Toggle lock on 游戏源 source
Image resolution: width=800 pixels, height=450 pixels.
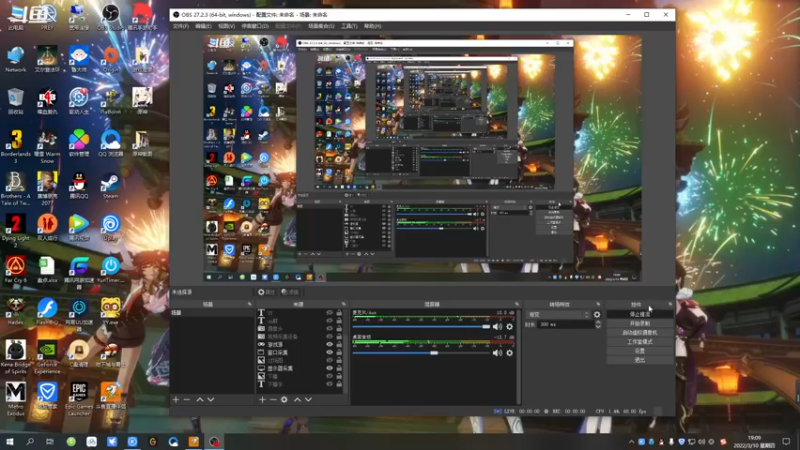point(339,344)
